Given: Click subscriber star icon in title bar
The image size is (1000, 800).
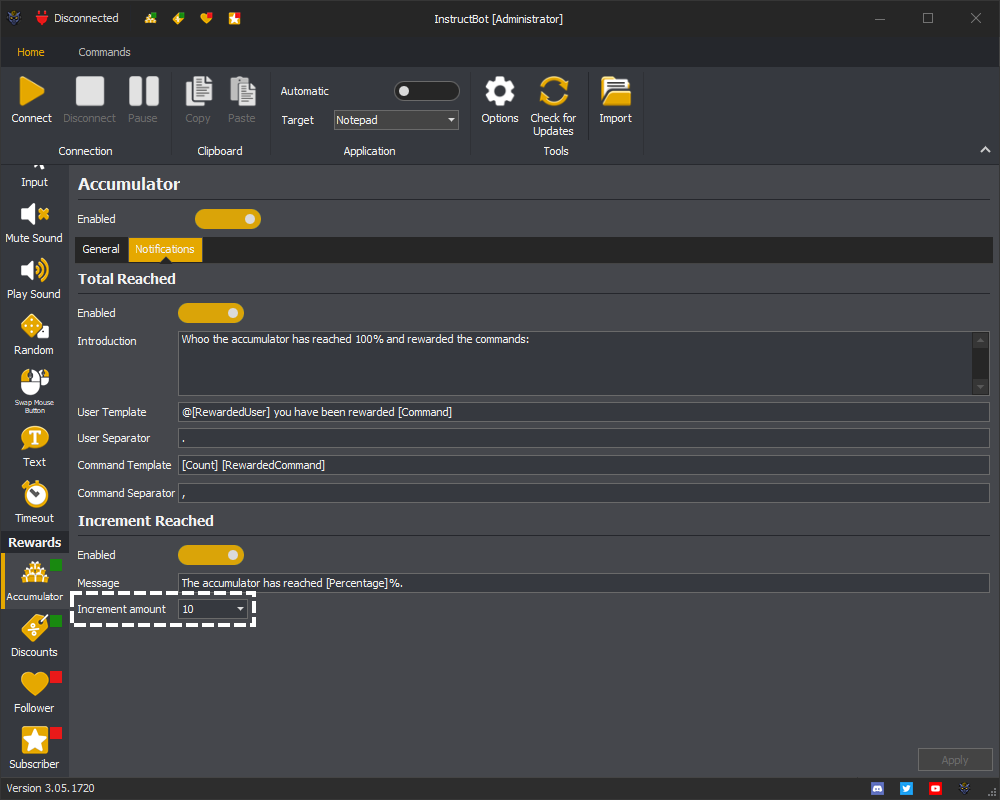Looking at the screenshot, I should pyautogui.click(x=235, y=19).
